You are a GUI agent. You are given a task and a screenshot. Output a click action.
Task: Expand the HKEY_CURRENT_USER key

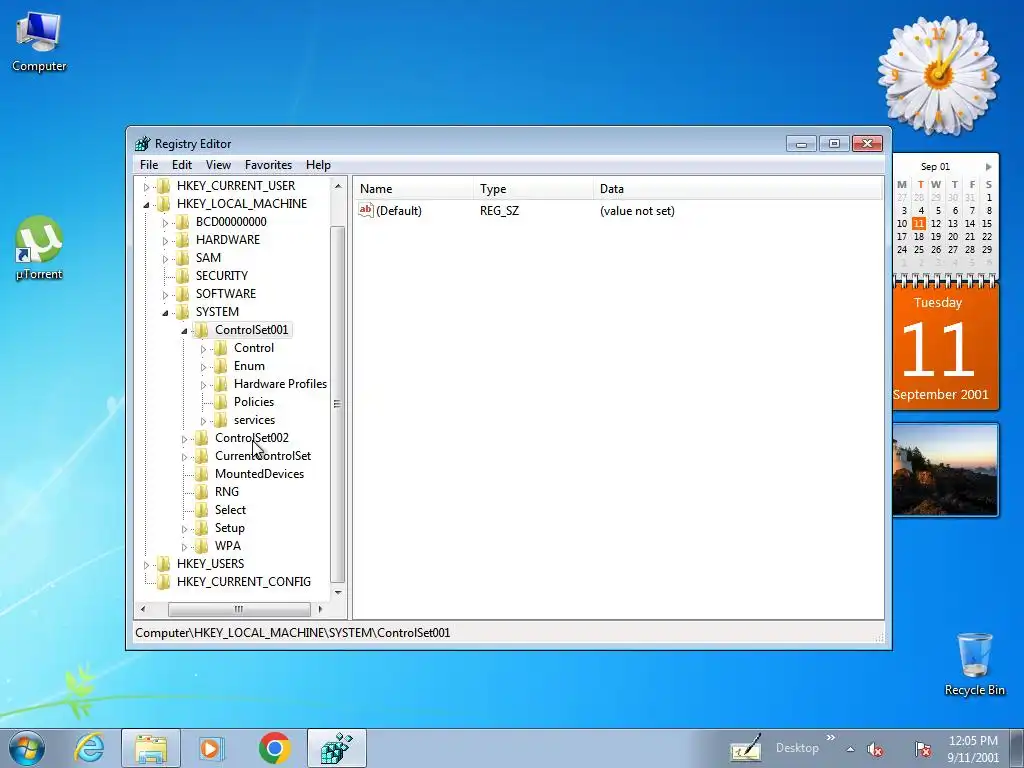click(x=146, y=187)
